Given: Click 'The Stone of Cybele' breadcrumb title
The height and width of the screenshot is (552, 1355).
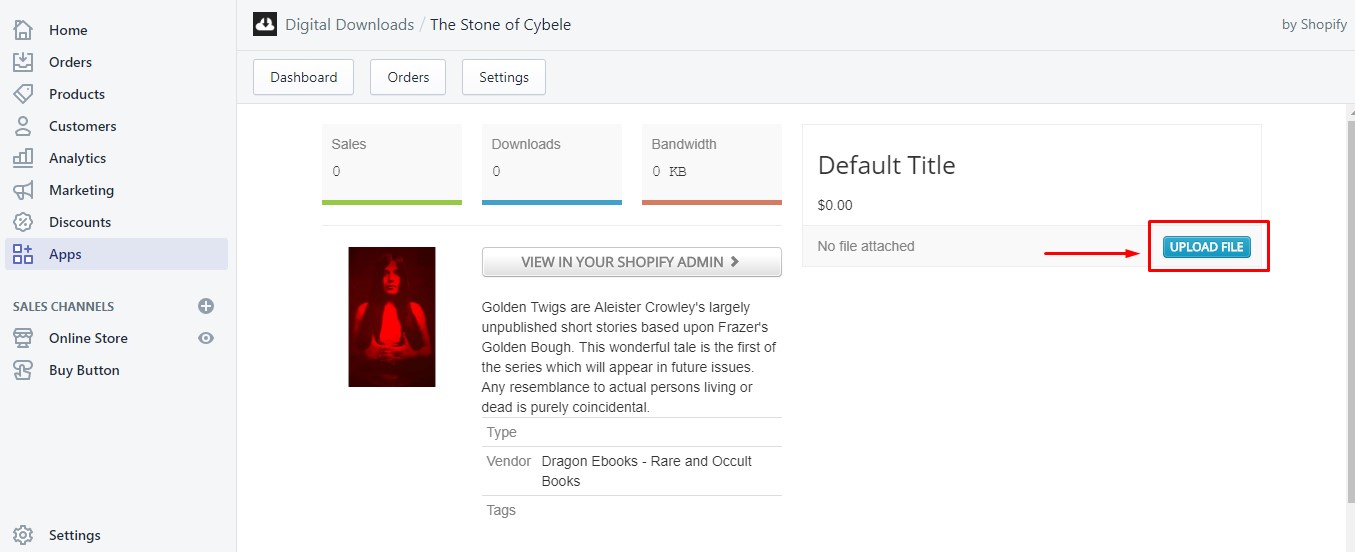Looking at the screenshot, I should [500, 24].
